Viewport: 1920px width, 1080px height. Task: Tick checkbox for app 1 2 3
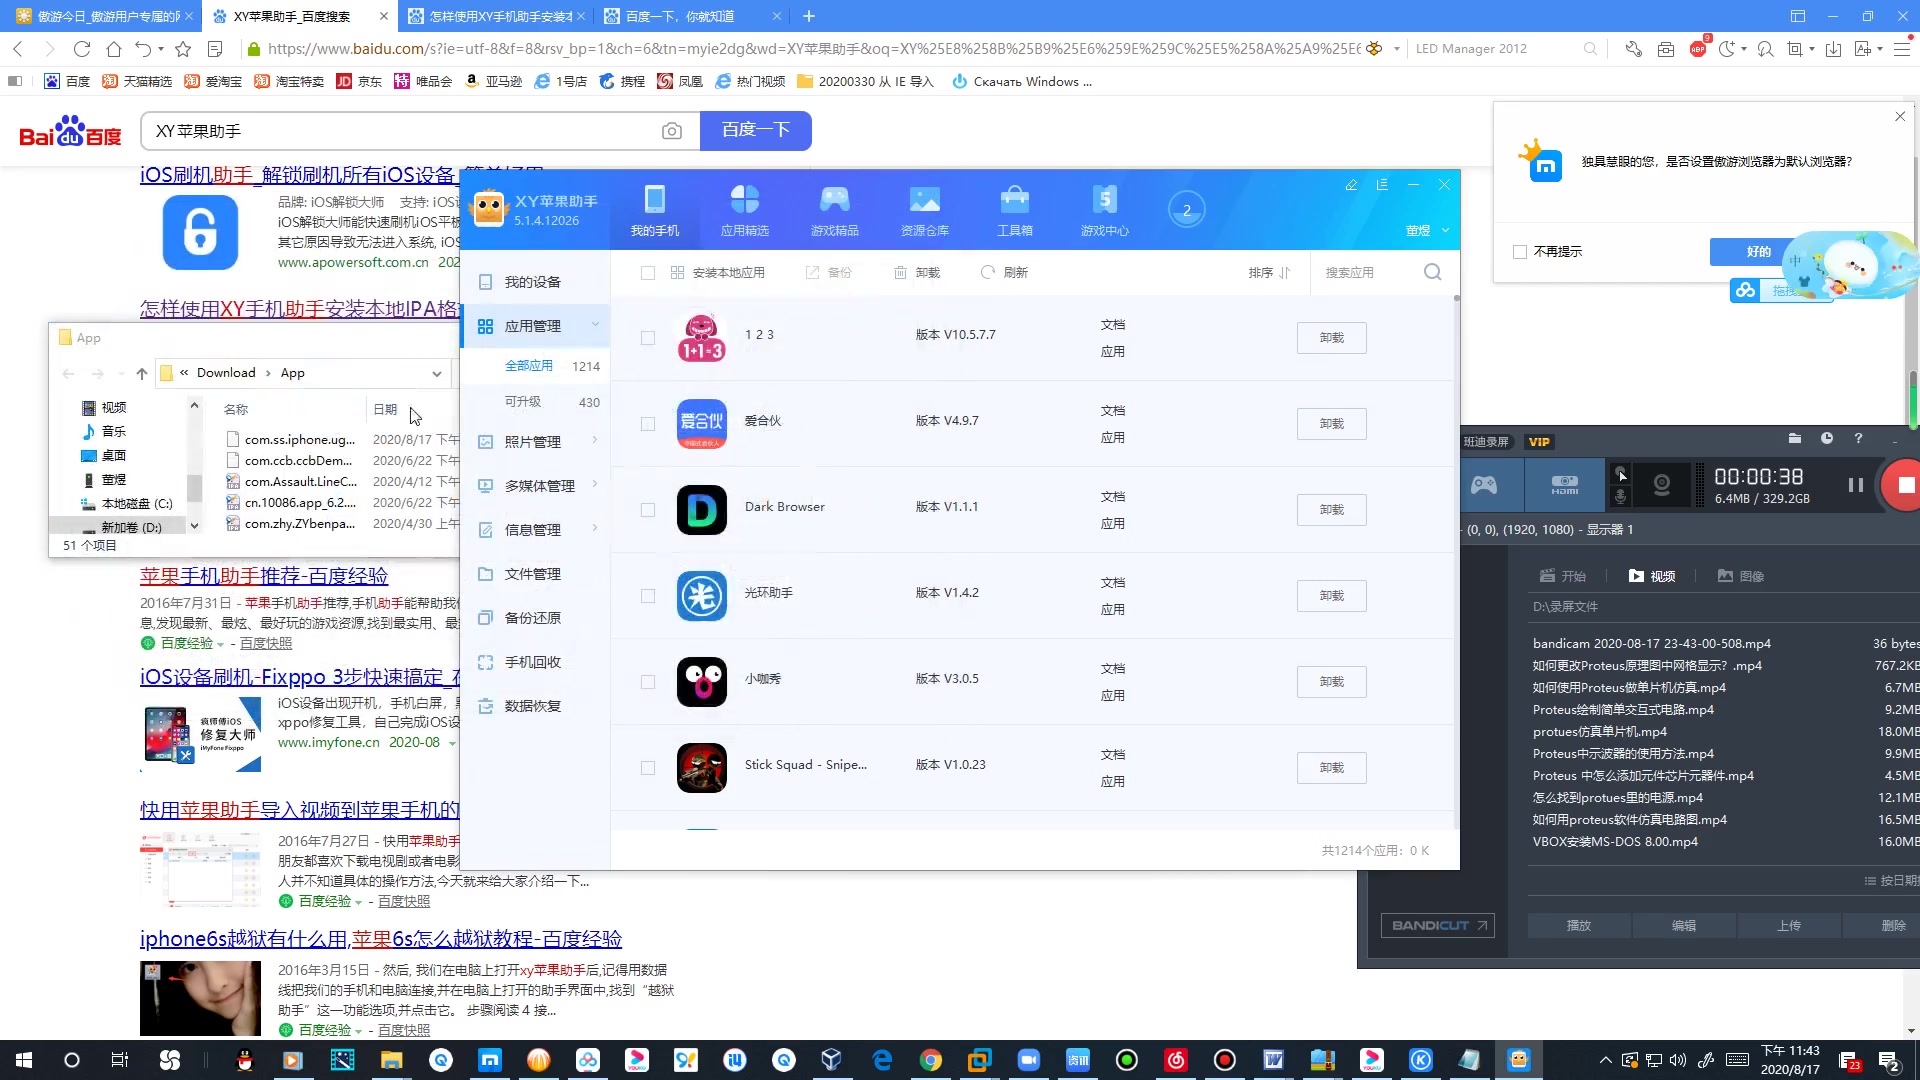[647, 338]
